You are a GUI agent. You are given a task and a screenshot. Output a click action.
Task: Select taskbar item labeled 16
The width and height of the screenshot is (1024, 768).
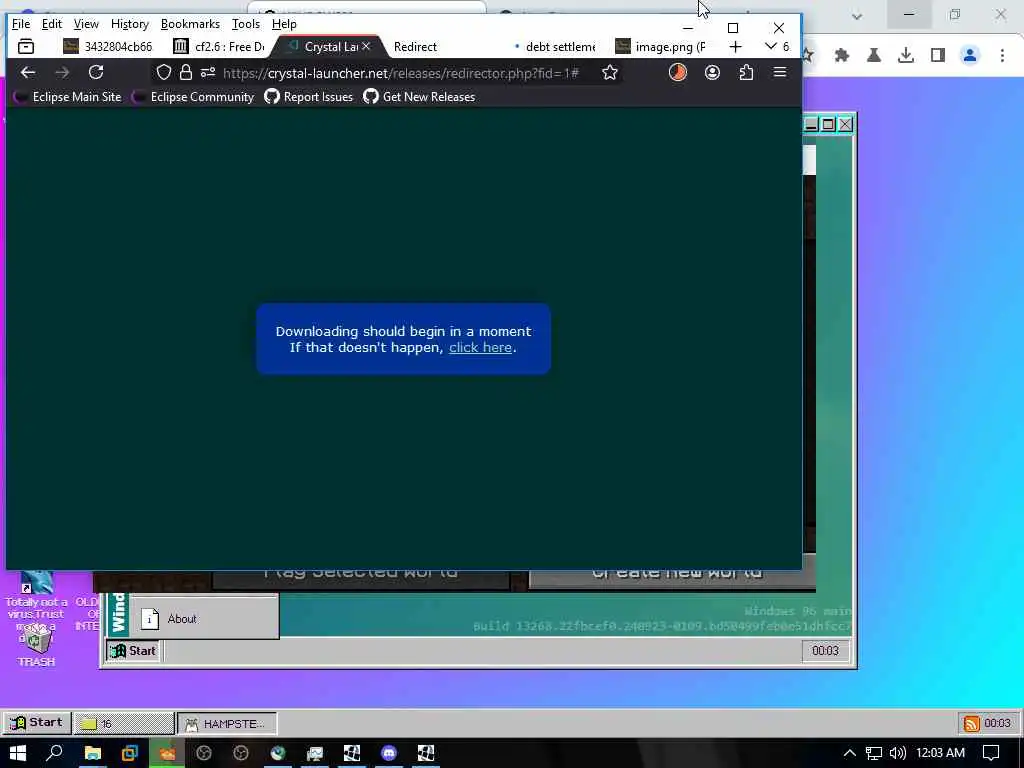(x=124, y=724)
